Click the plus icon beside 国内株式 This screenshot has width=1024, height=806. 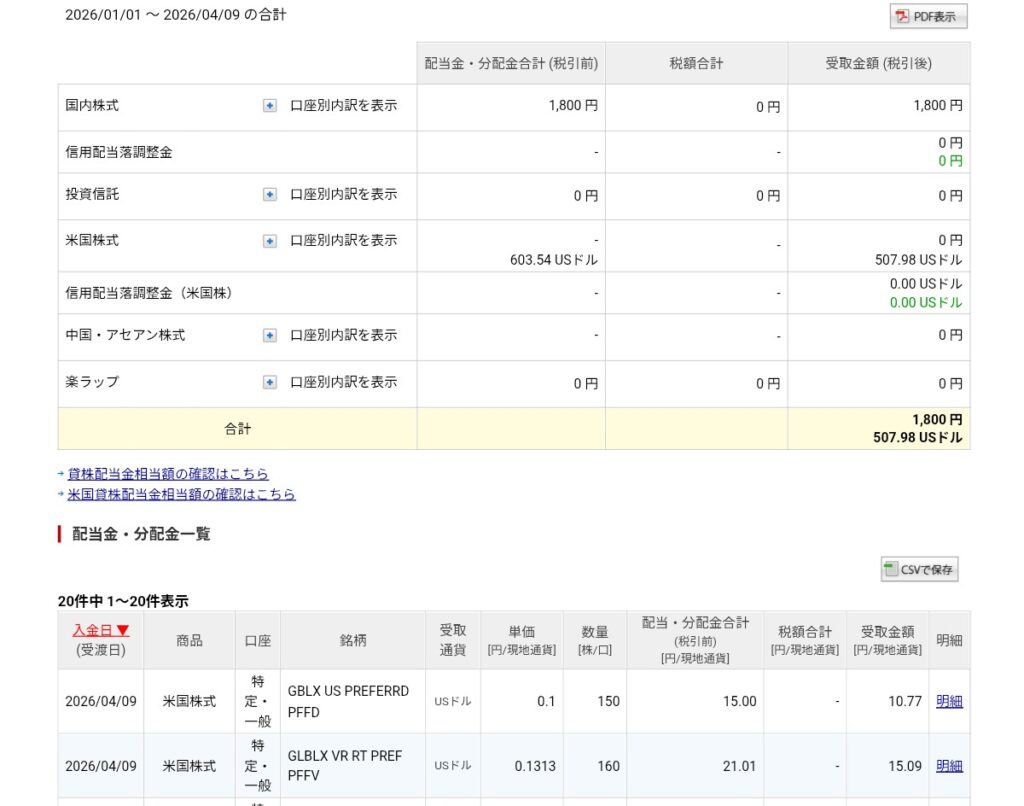point(270,106)
